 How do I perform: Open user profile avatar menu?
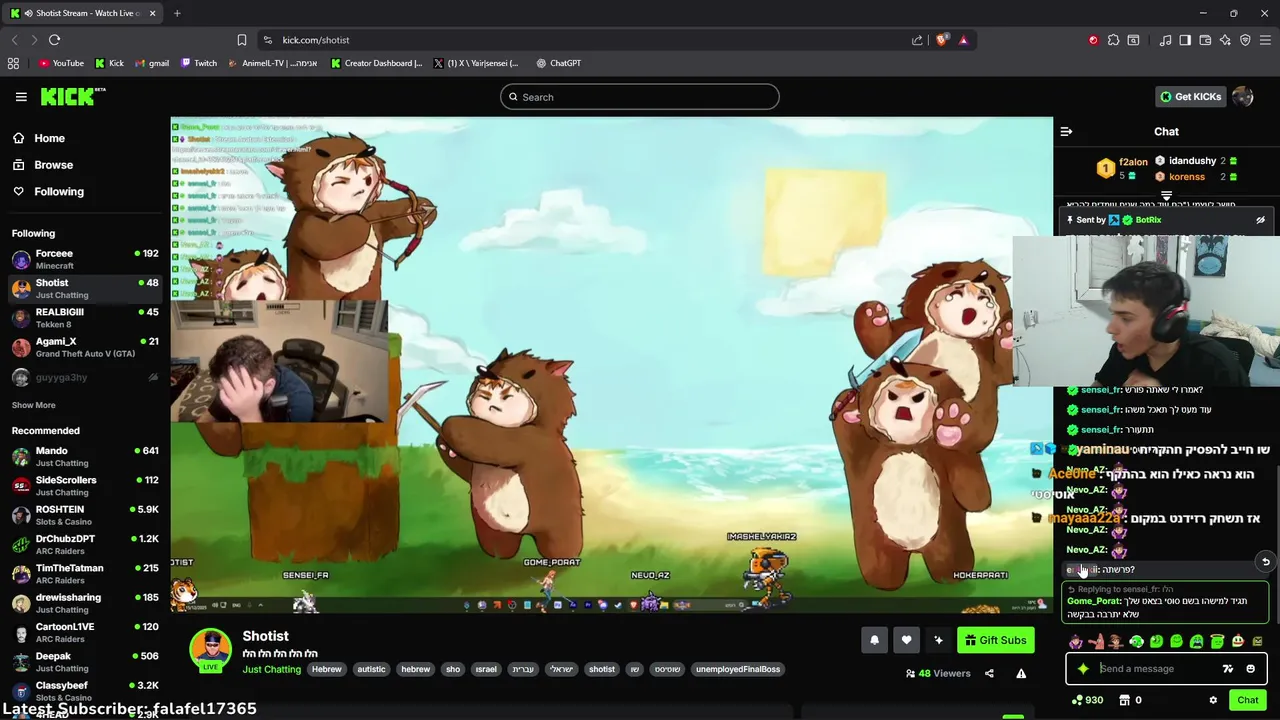coord(1243,97)
